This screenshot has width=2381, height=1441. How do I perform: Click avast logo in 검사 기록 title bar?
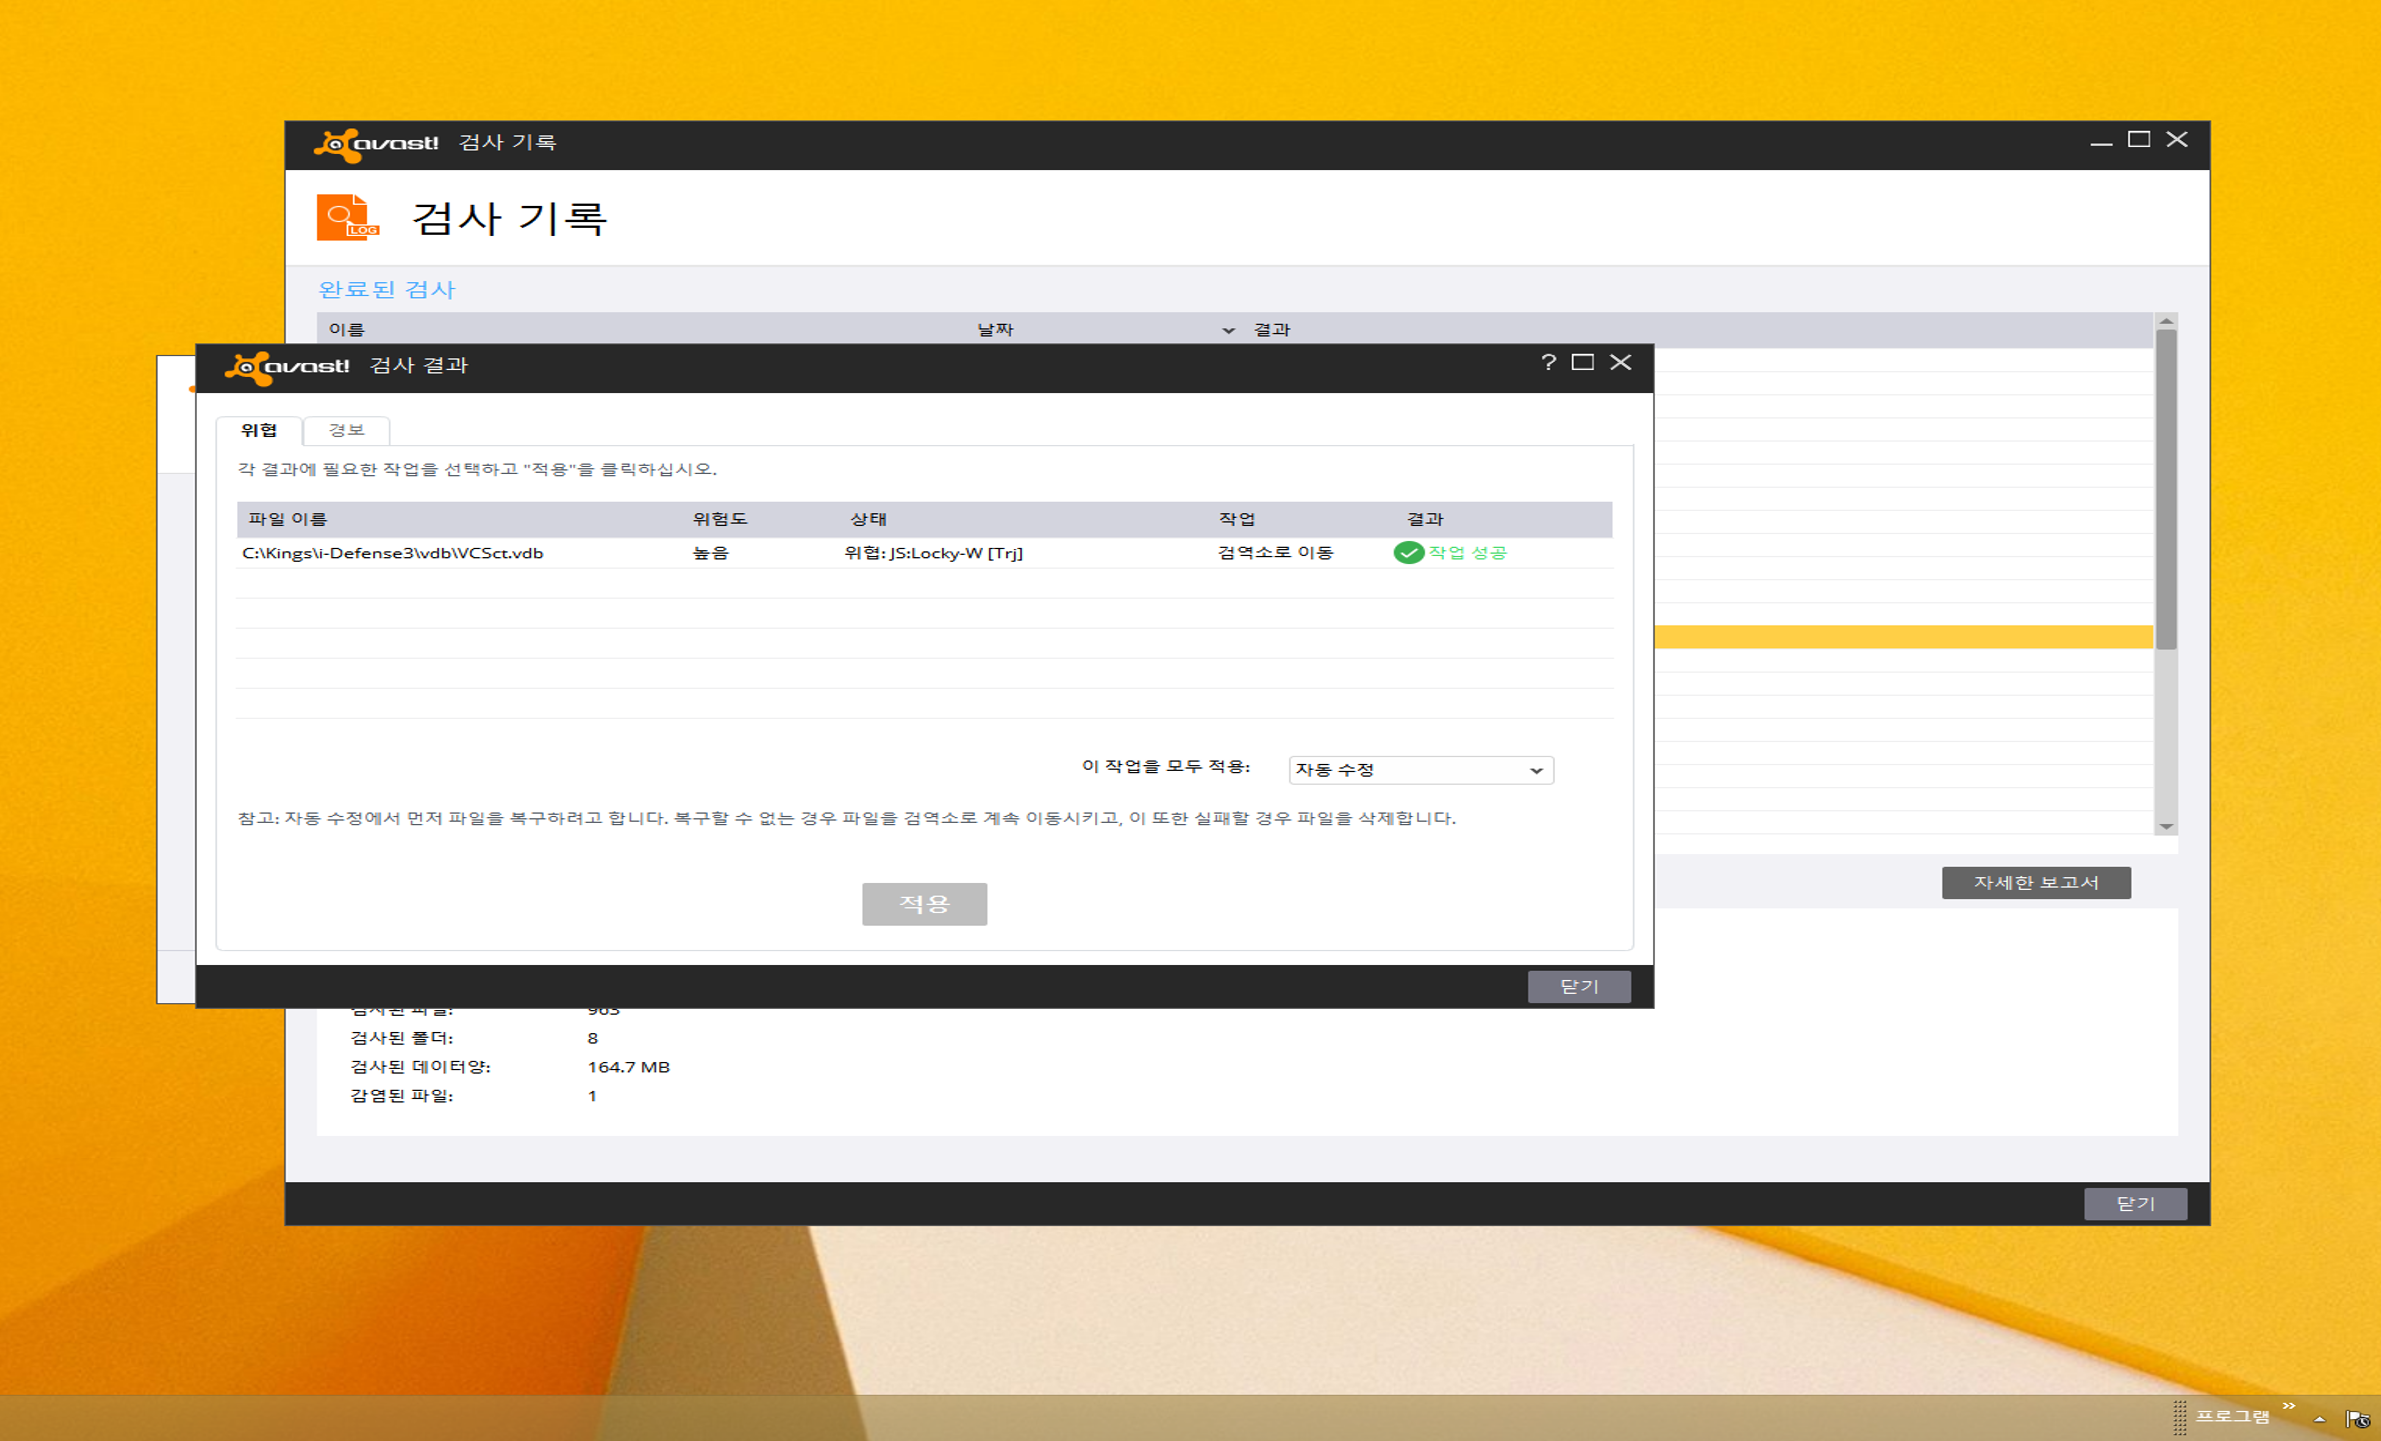click(377, 144)
